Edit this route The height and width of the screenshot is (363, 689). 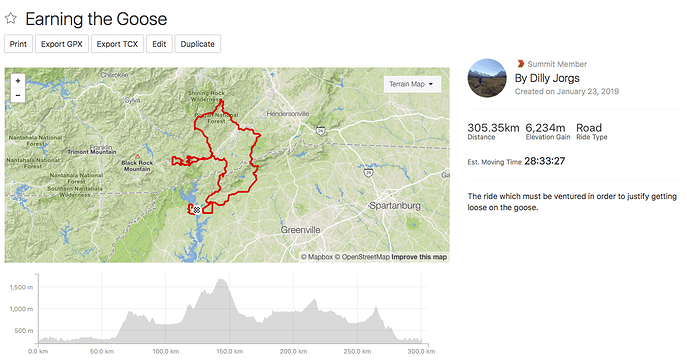tap(159, 44)
